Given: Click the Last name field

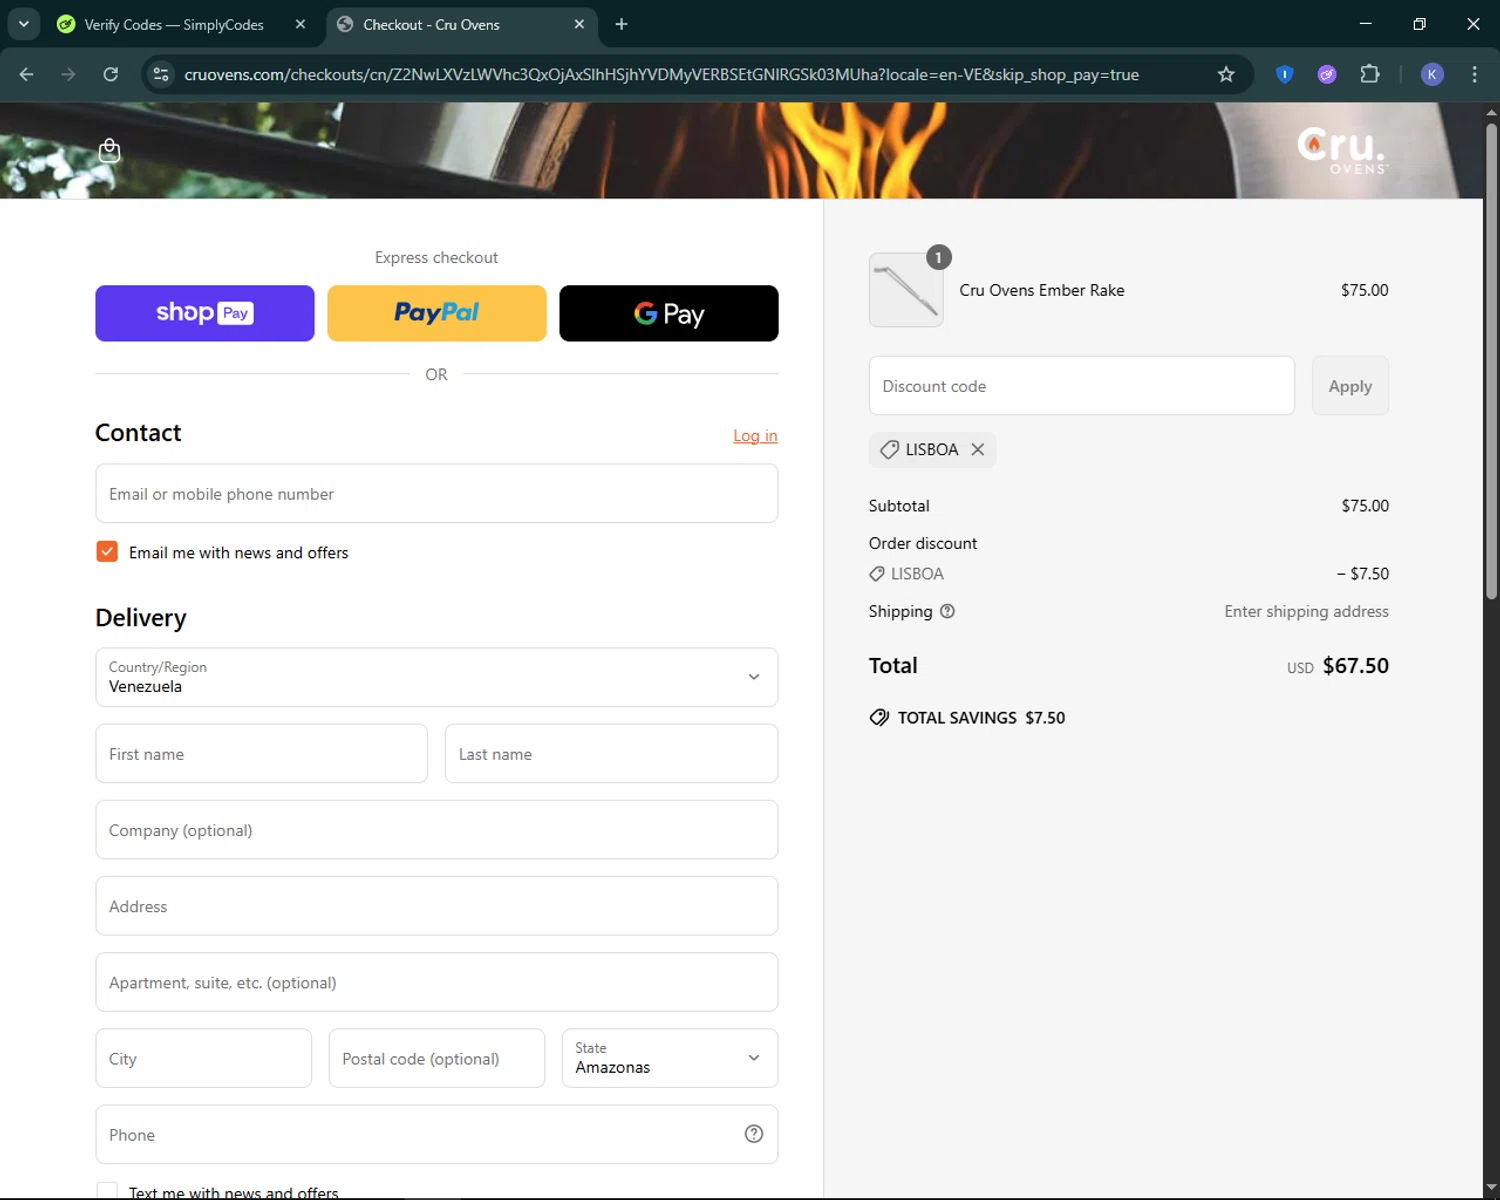Looking at the screenshot, I should coord(611,754).
